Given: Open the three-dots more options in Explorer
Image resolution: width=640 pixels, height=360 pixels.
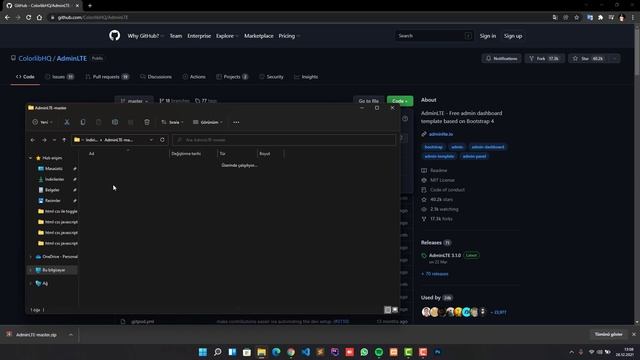Looking at the screenshot, I should coord(236,122).
